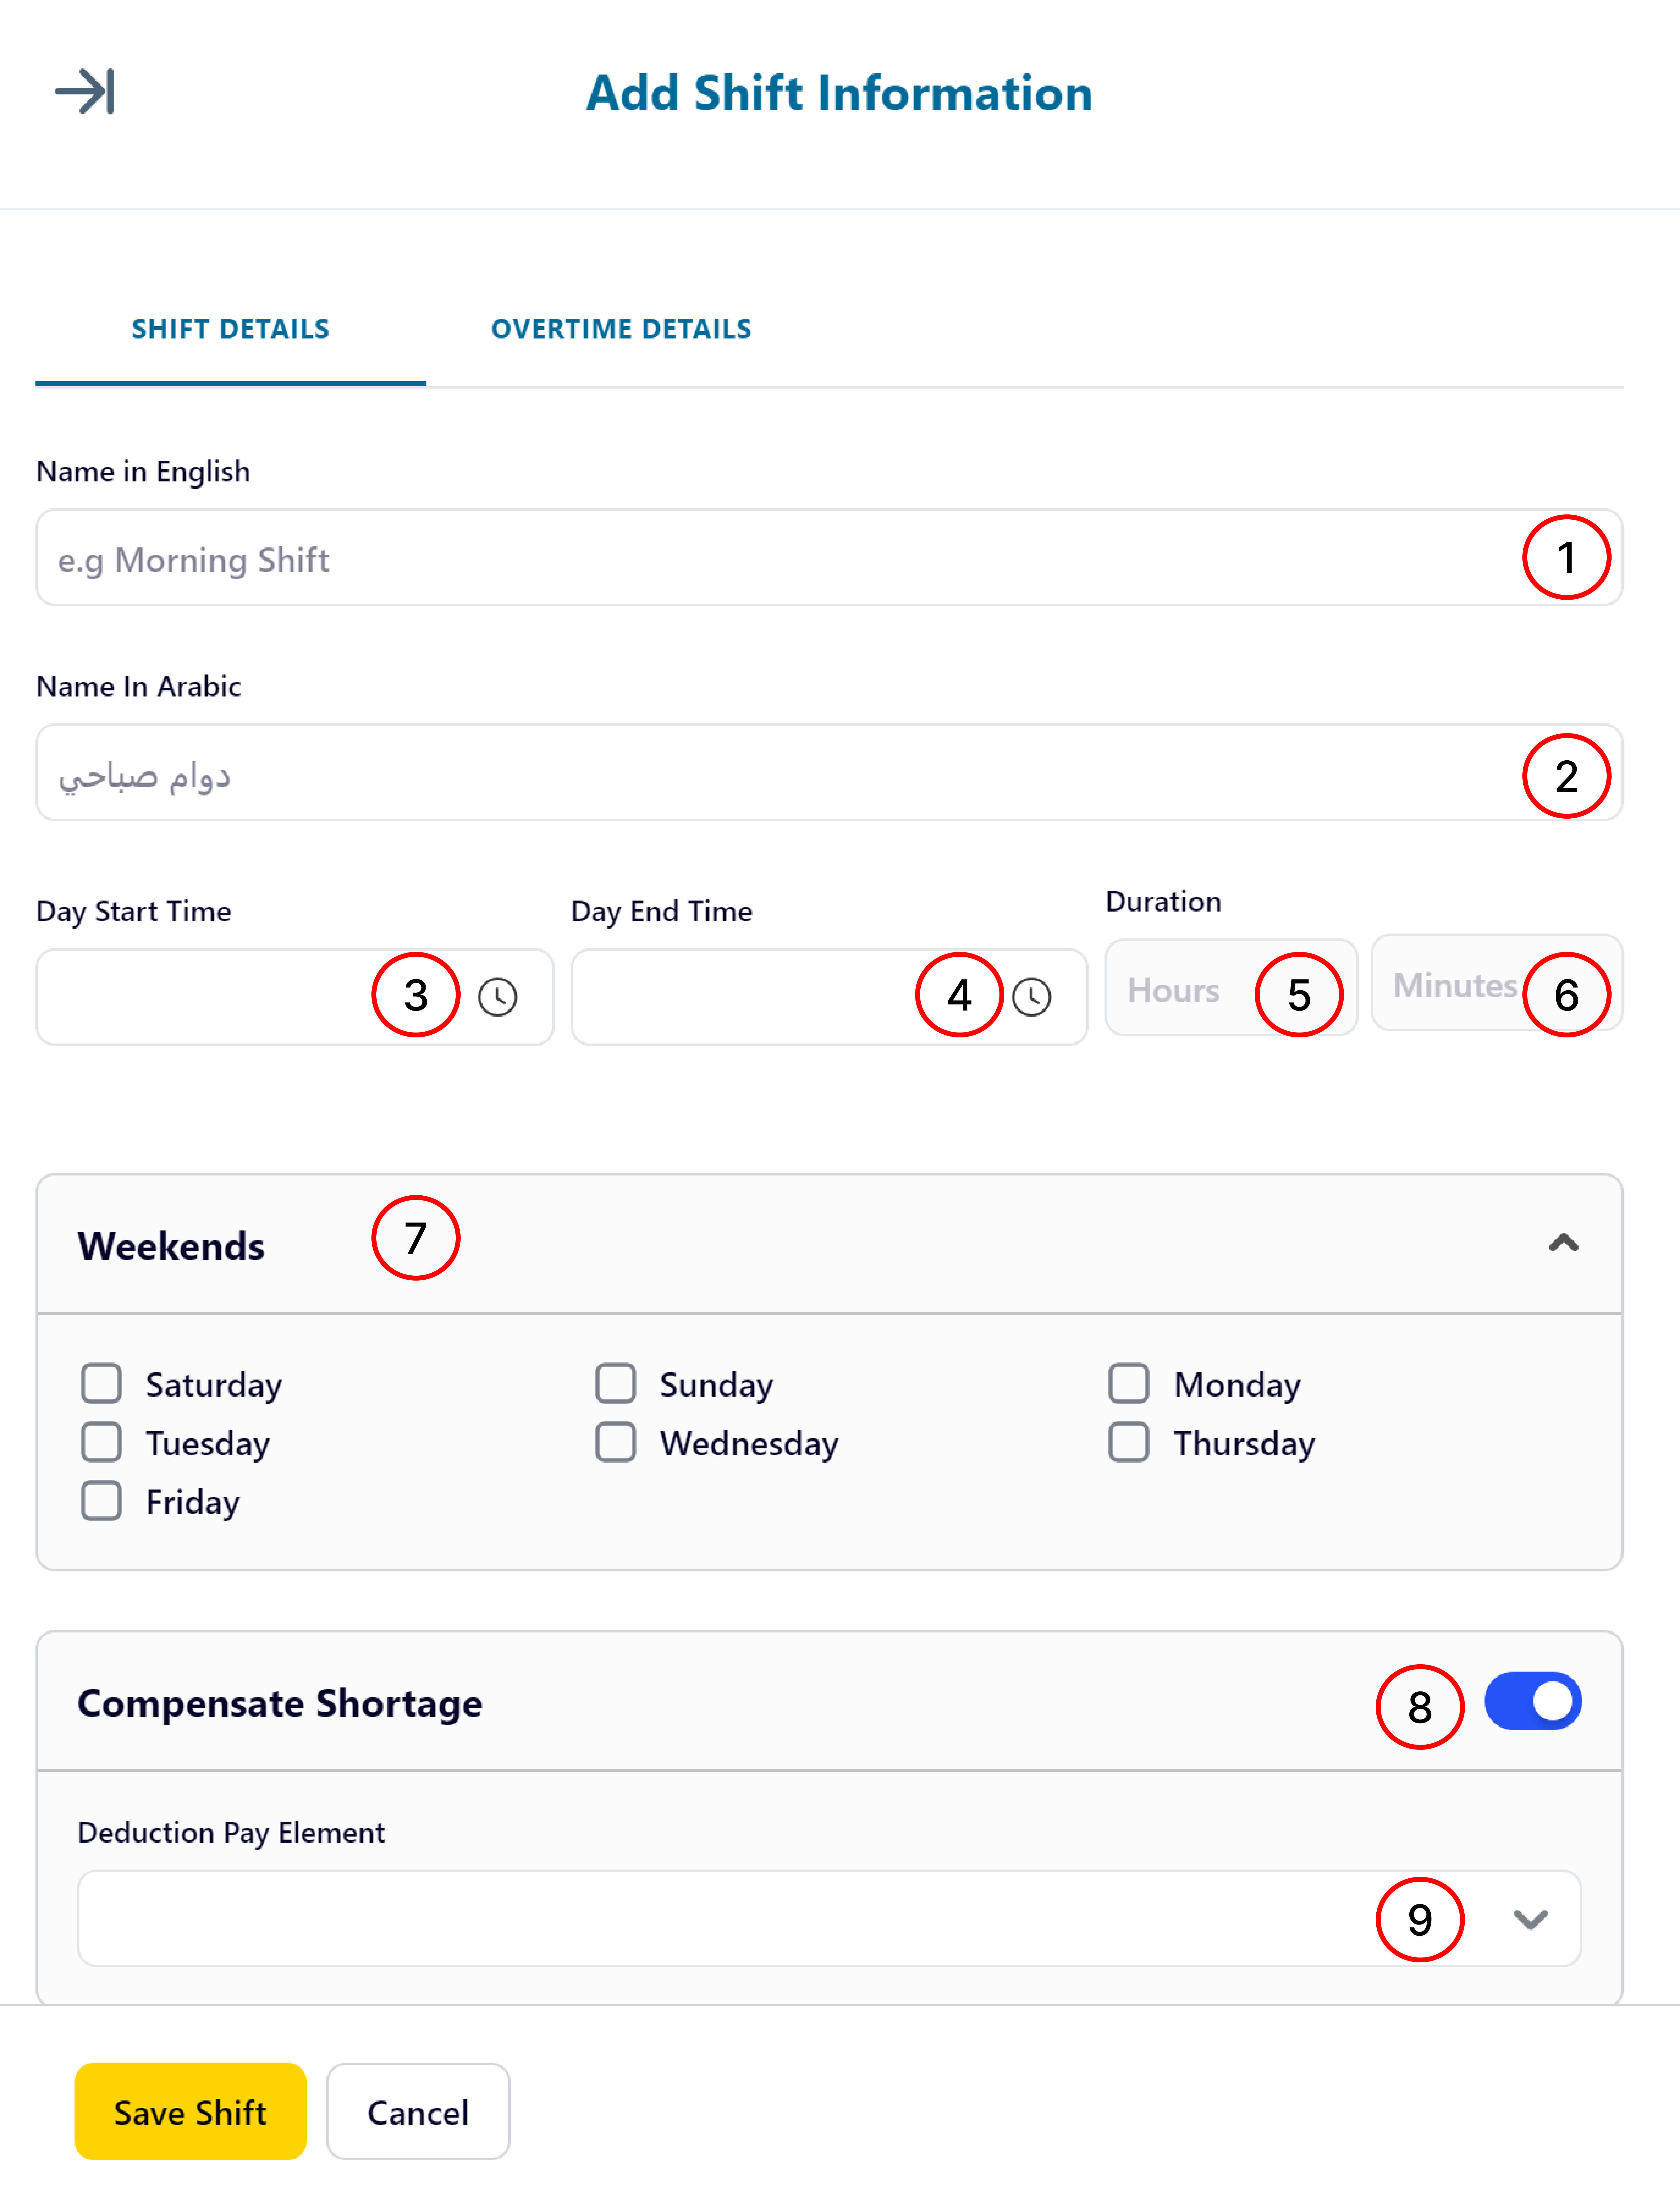Image resolution: width=1680 pixels, height=2197 pixels.
Task: Expand the Deduction Pay Element dropdown
Action: (x=1530, y=1919)
